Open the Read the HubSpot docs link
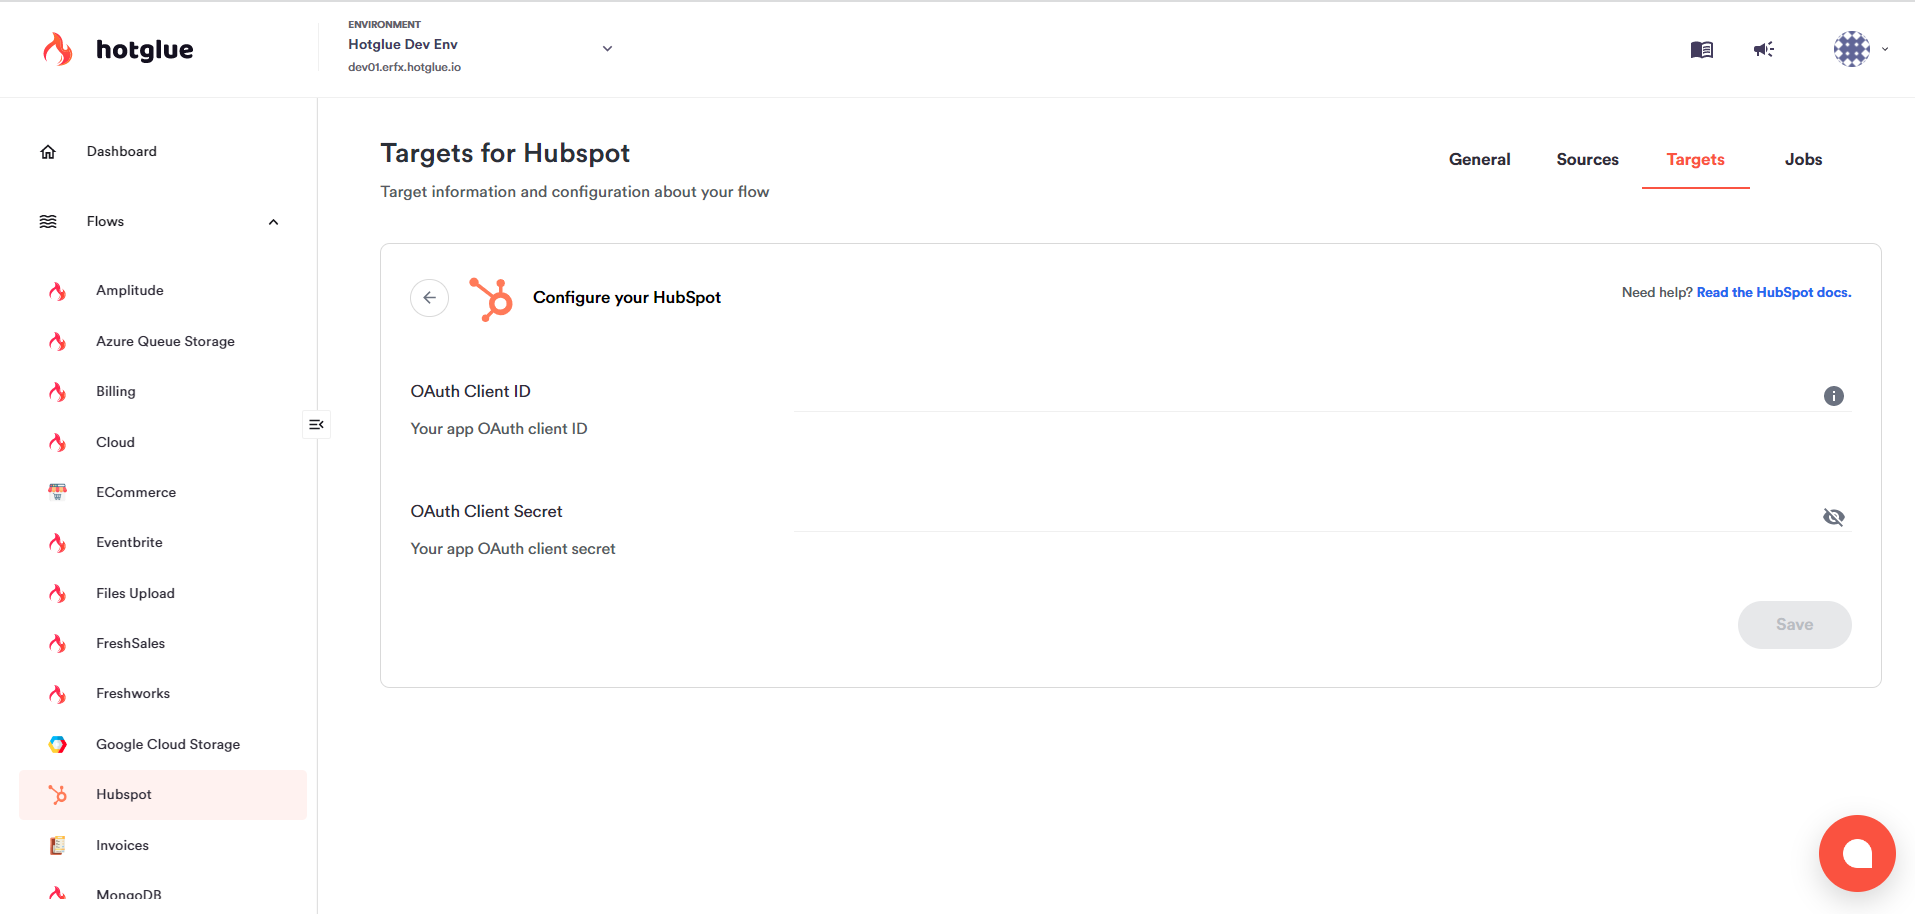The height and width of the screenshot is (914, 1915). tap(1773, 293)
